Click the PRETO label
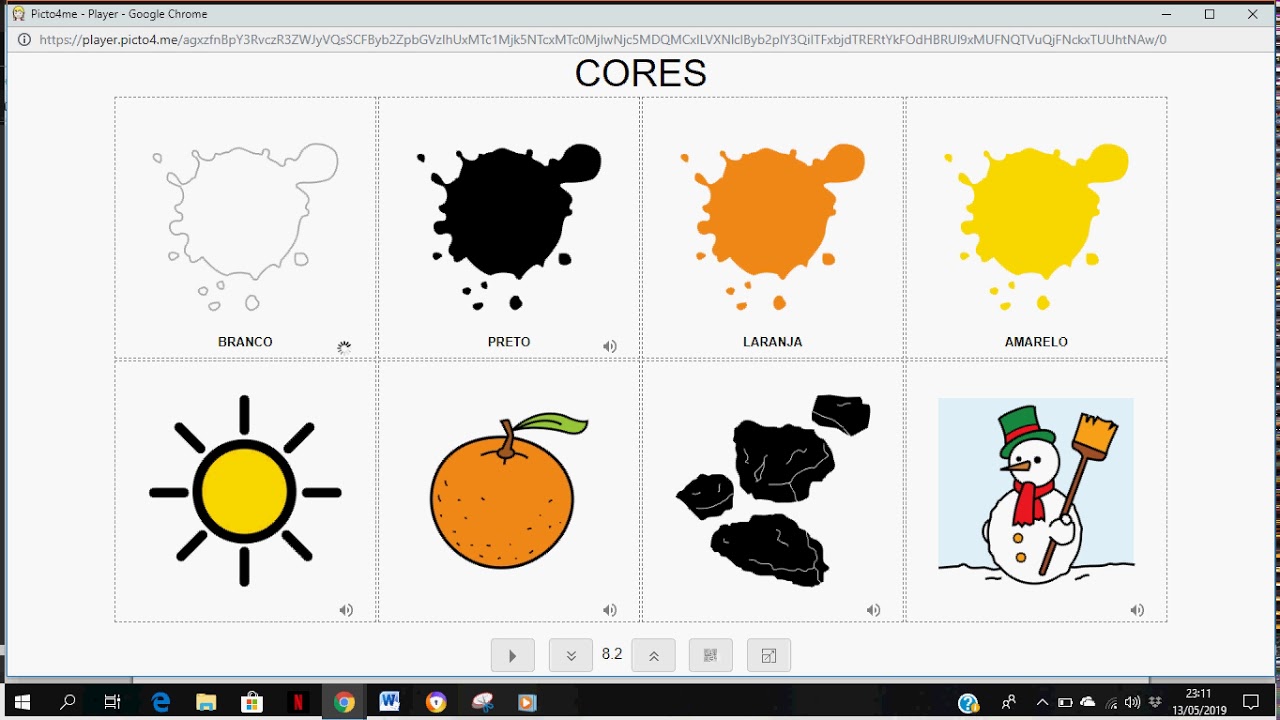The width and height of the screenshot is (1280, 720). pos(509,342)
